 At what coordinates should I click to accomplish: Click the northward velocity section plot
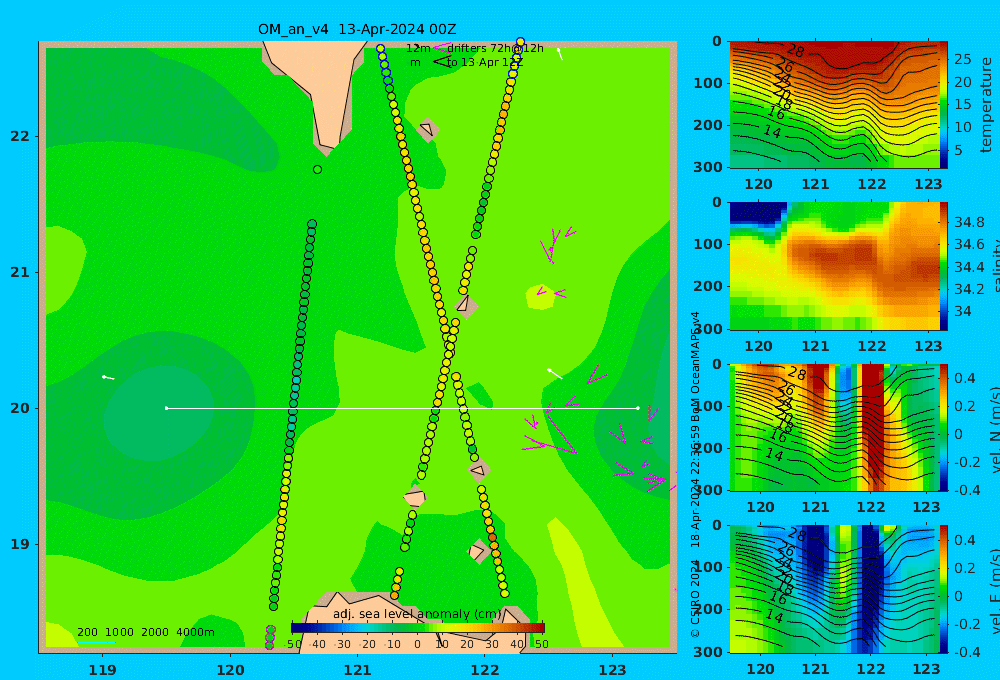click(834, 427)
